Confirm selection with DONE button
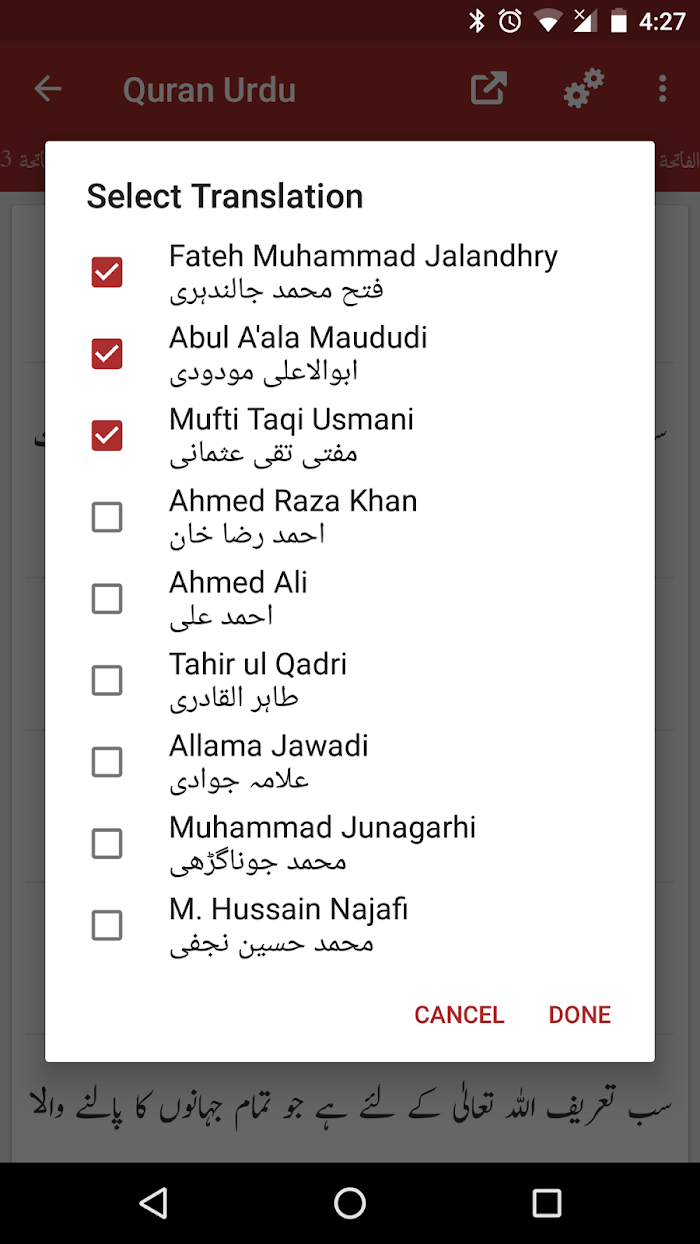The height and width of the screenshot is (1244, 700). pos(579,1015)
